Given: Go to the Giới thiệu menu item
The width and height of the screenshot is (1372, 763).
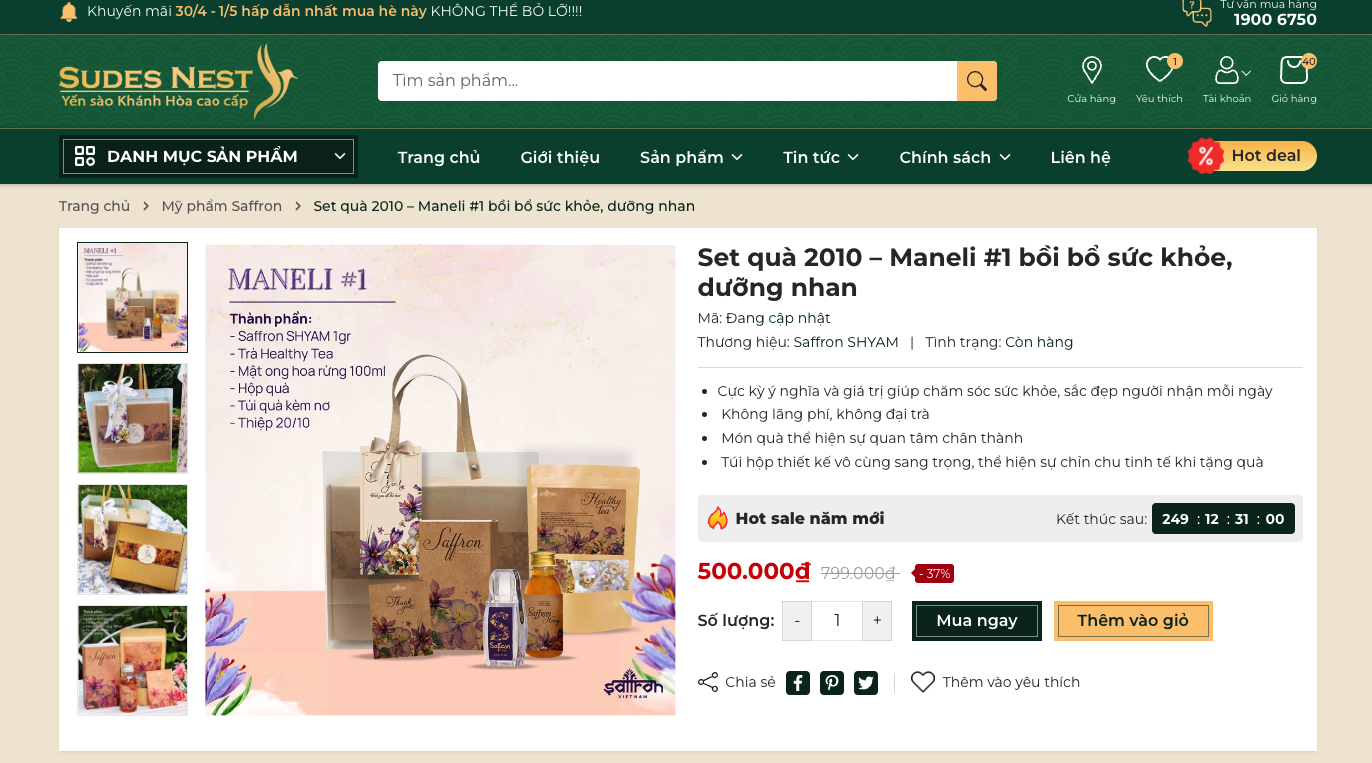Looking at the screenshot, I should coord(560,157).
